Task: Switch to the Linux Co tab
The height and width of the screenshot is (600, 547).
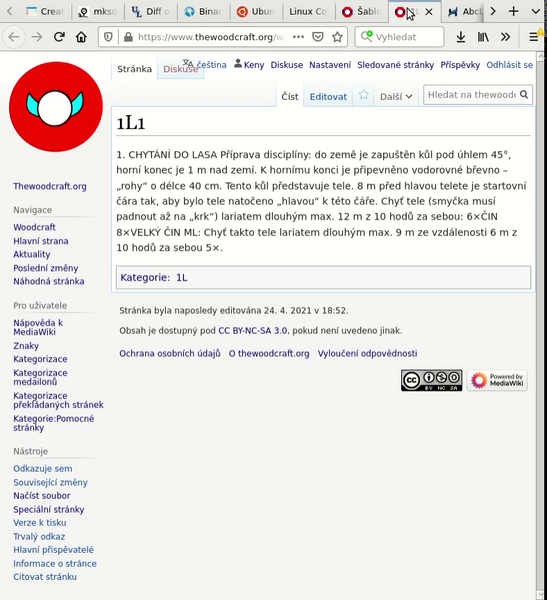Action: [309, 11]
